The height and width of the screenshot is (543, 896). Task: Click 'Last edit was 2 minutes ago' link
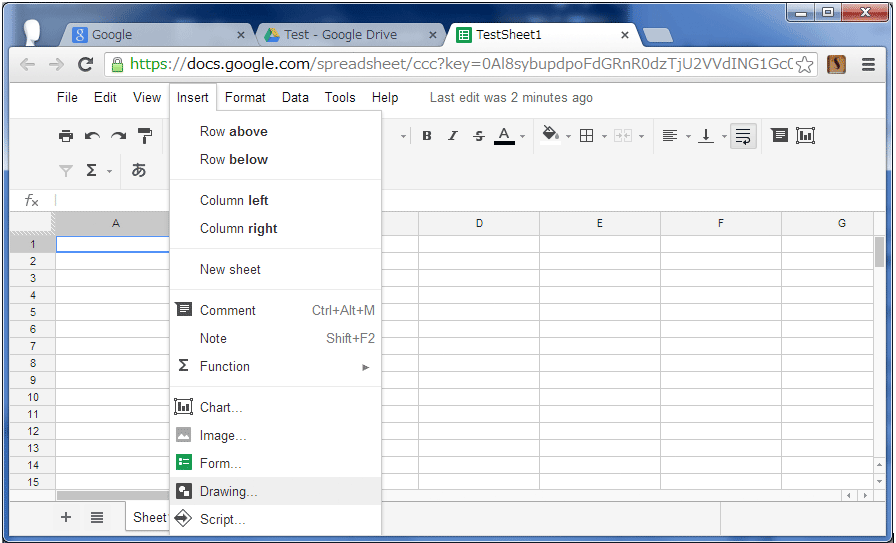[x=511, y=98]
